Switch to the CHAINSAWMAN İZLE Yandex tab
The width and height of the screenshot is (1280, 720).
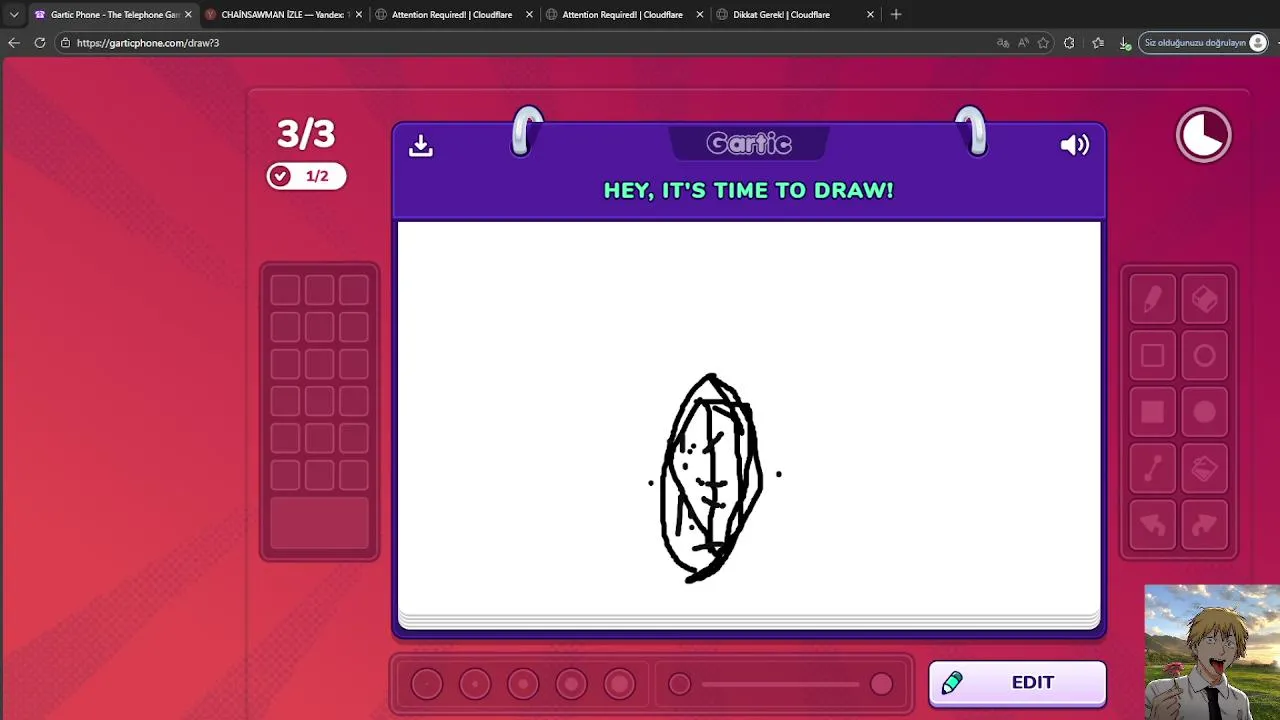[283, 14]
